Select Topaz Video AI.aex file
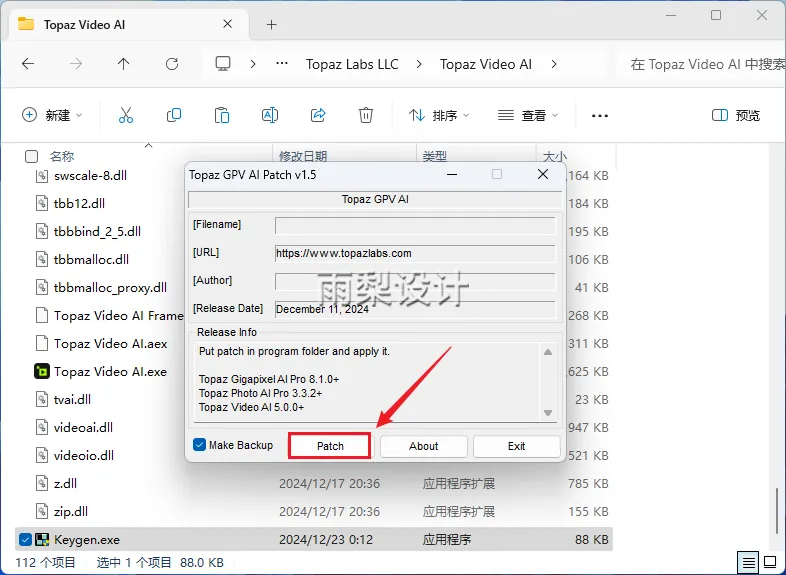This screenshot has width=786, height=575. pos(110,344)
